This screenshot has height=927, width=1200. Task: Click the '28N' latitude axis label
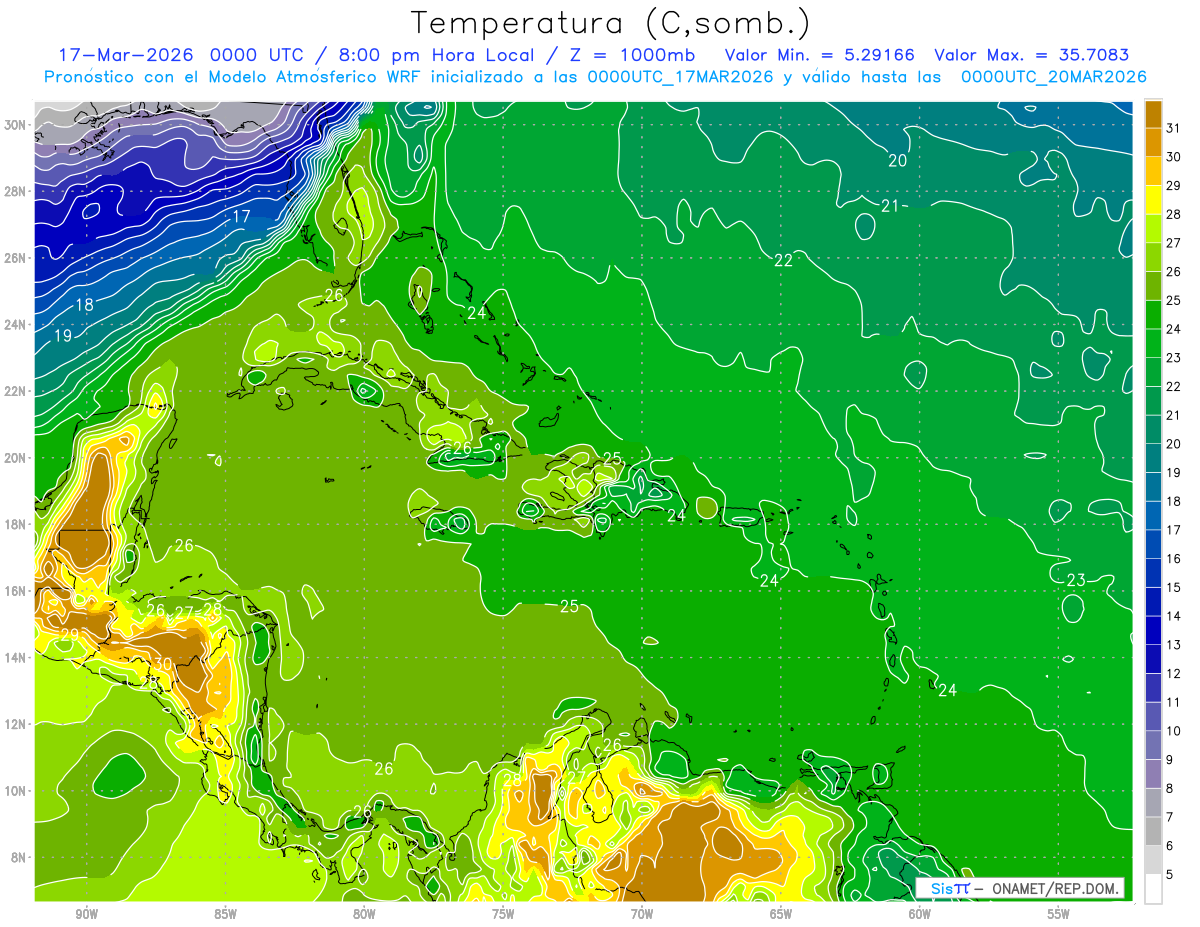click(x=15, y=191)
